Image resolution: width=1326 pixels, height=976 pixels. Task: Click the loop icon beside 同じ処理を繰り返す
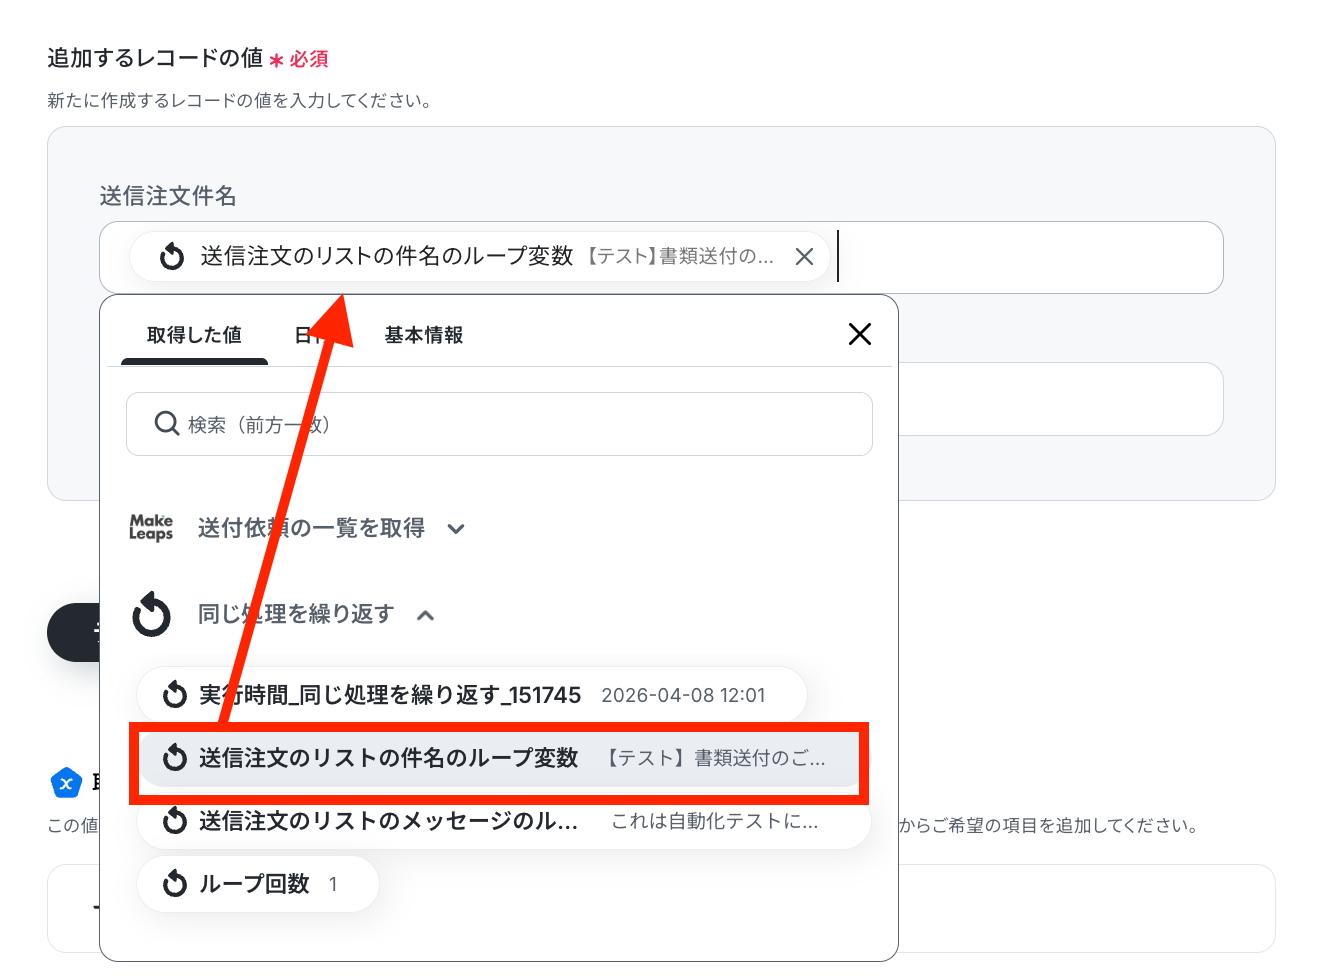pos(152,614)
